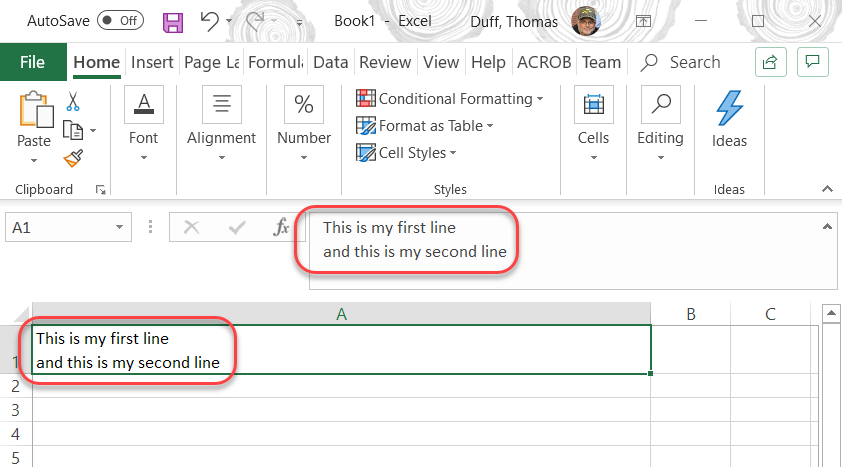Expand the Conditional Formatting dropdown
Viewport: 842px width, 467px height.
point(450,99)
